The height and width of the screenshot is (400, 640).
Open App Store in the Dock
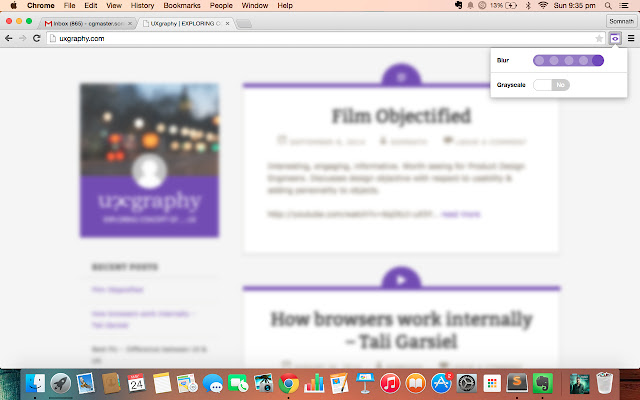(x=442, y=383)
